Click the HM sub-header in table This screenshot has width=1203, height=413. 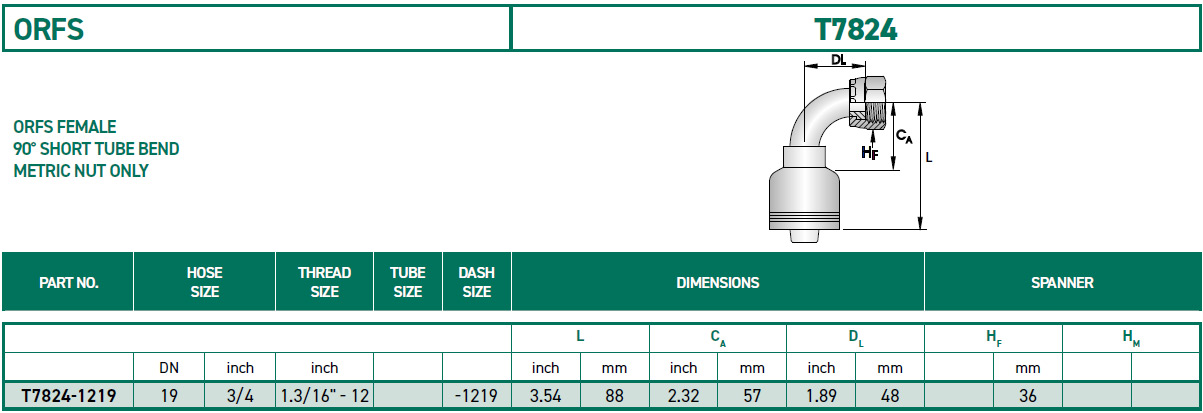(1131, 339)
